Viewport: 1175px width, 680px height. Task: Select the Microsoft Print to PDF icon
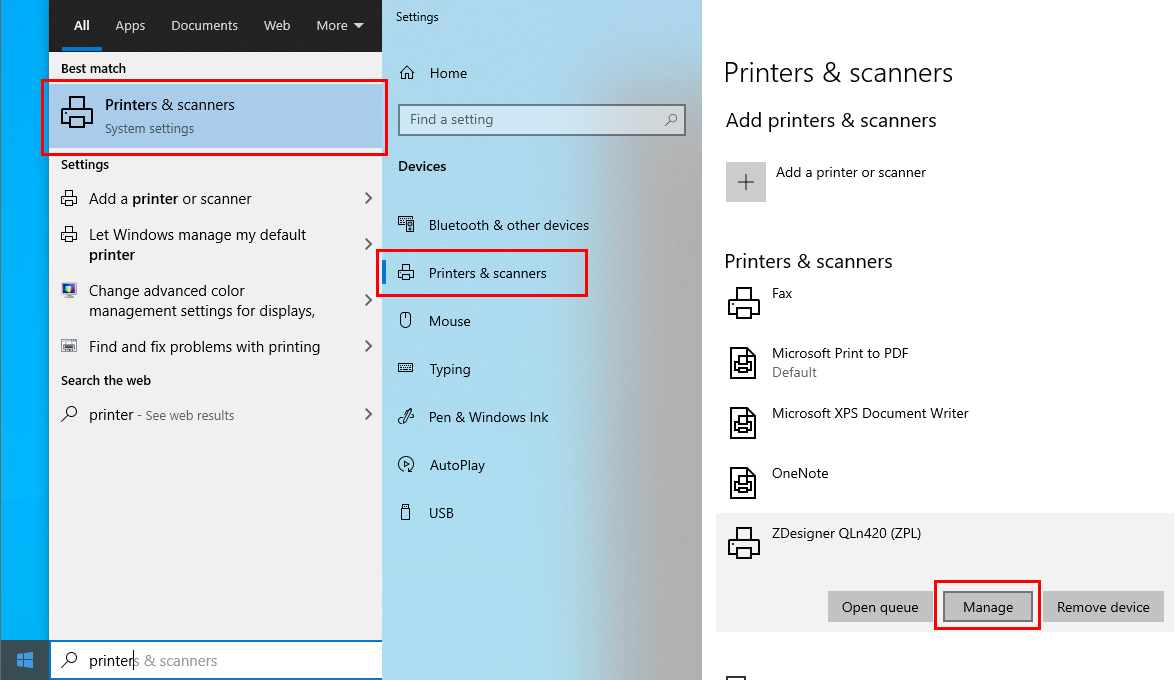[743, 363]
